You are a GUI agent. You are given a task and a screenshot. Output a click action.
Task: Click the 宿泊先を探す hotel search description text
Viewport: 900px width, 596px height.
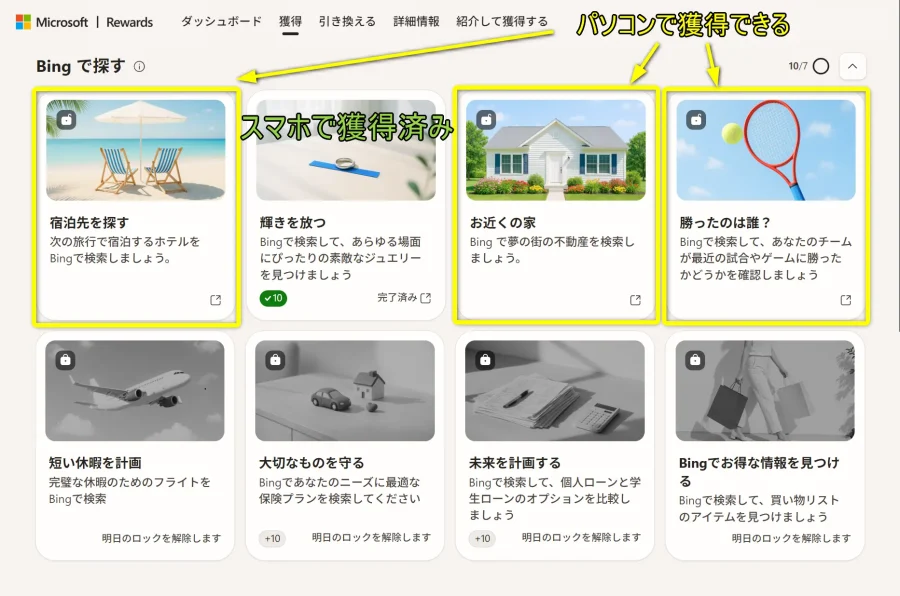click(125, 250)
